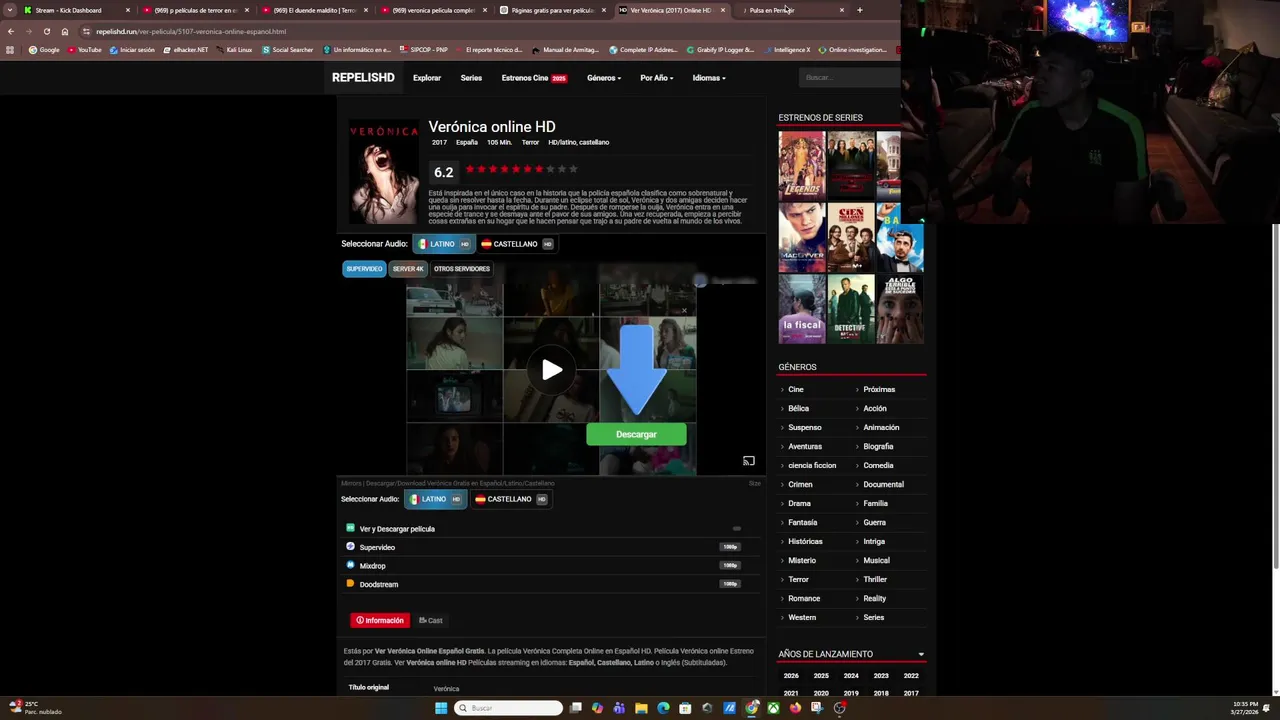Image resolution: width=1280 pixels, height=720 pixels.
Task: Open the Animación genre link
Action: [x=881, y=427]
